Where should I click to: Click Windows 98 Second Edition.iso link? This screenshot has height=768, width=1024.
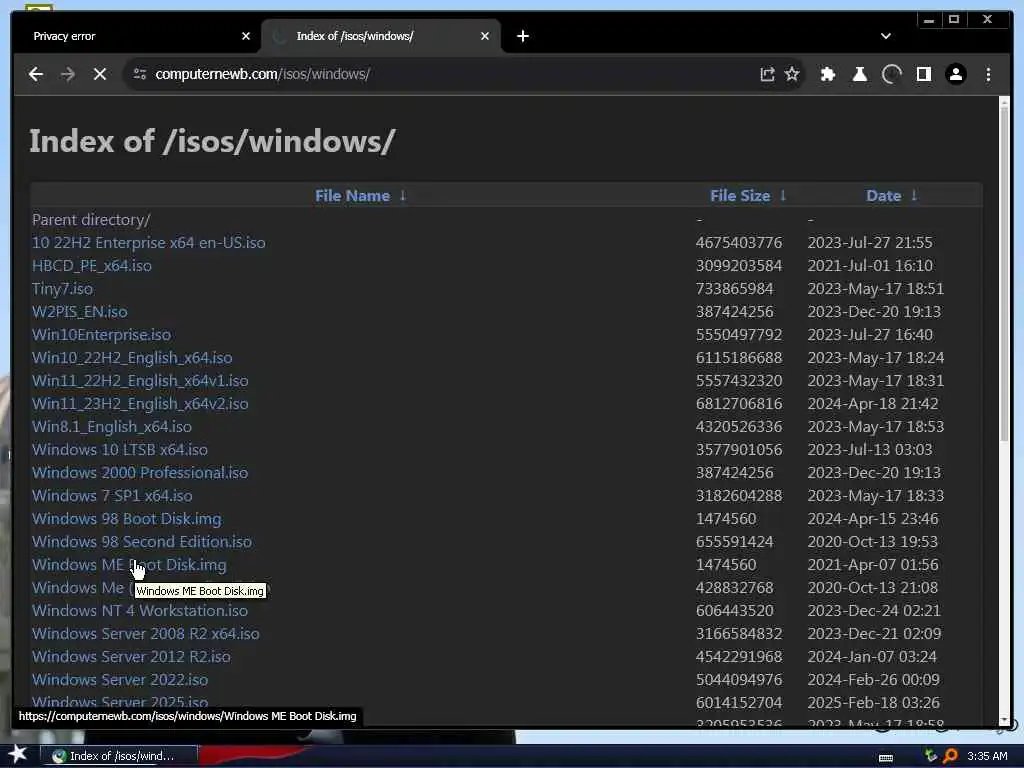tap(142, 542)
